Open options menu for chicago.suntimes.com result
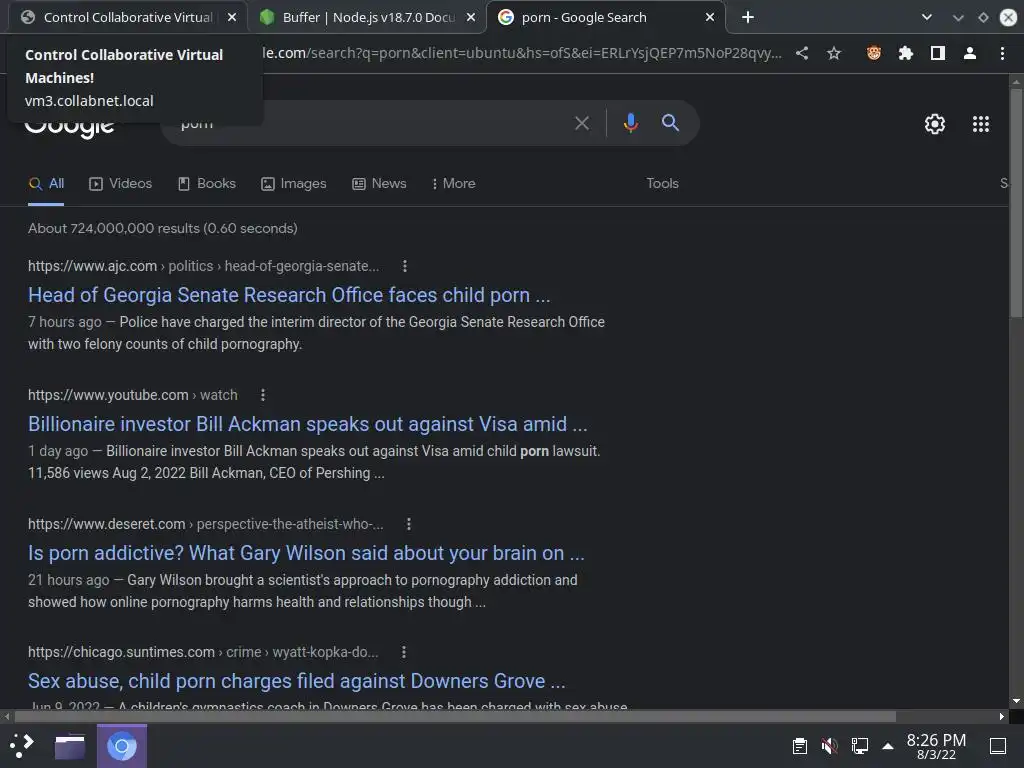This screenshot has height=768, width=1024. 404,652
